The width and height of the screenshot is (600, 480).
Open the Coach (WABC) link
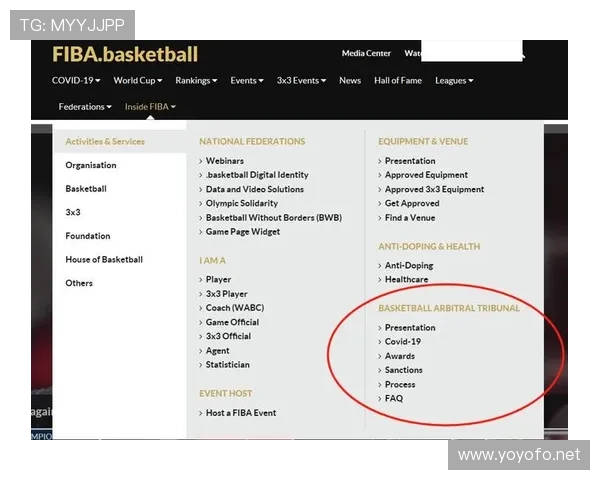tap(235, 308)
